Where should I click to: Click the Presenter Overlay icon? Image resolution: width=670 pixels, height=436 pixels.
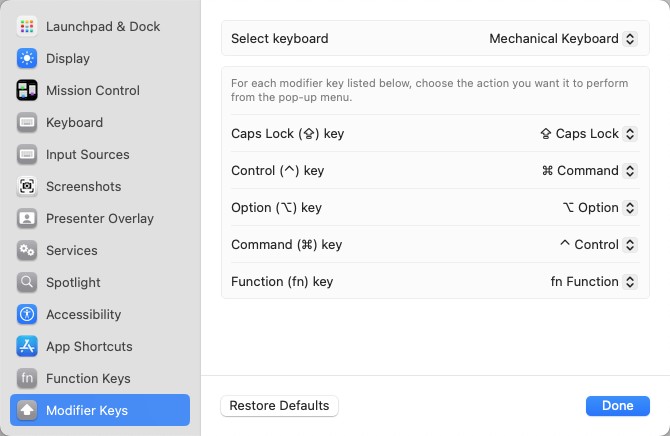(x=27, y=218)
